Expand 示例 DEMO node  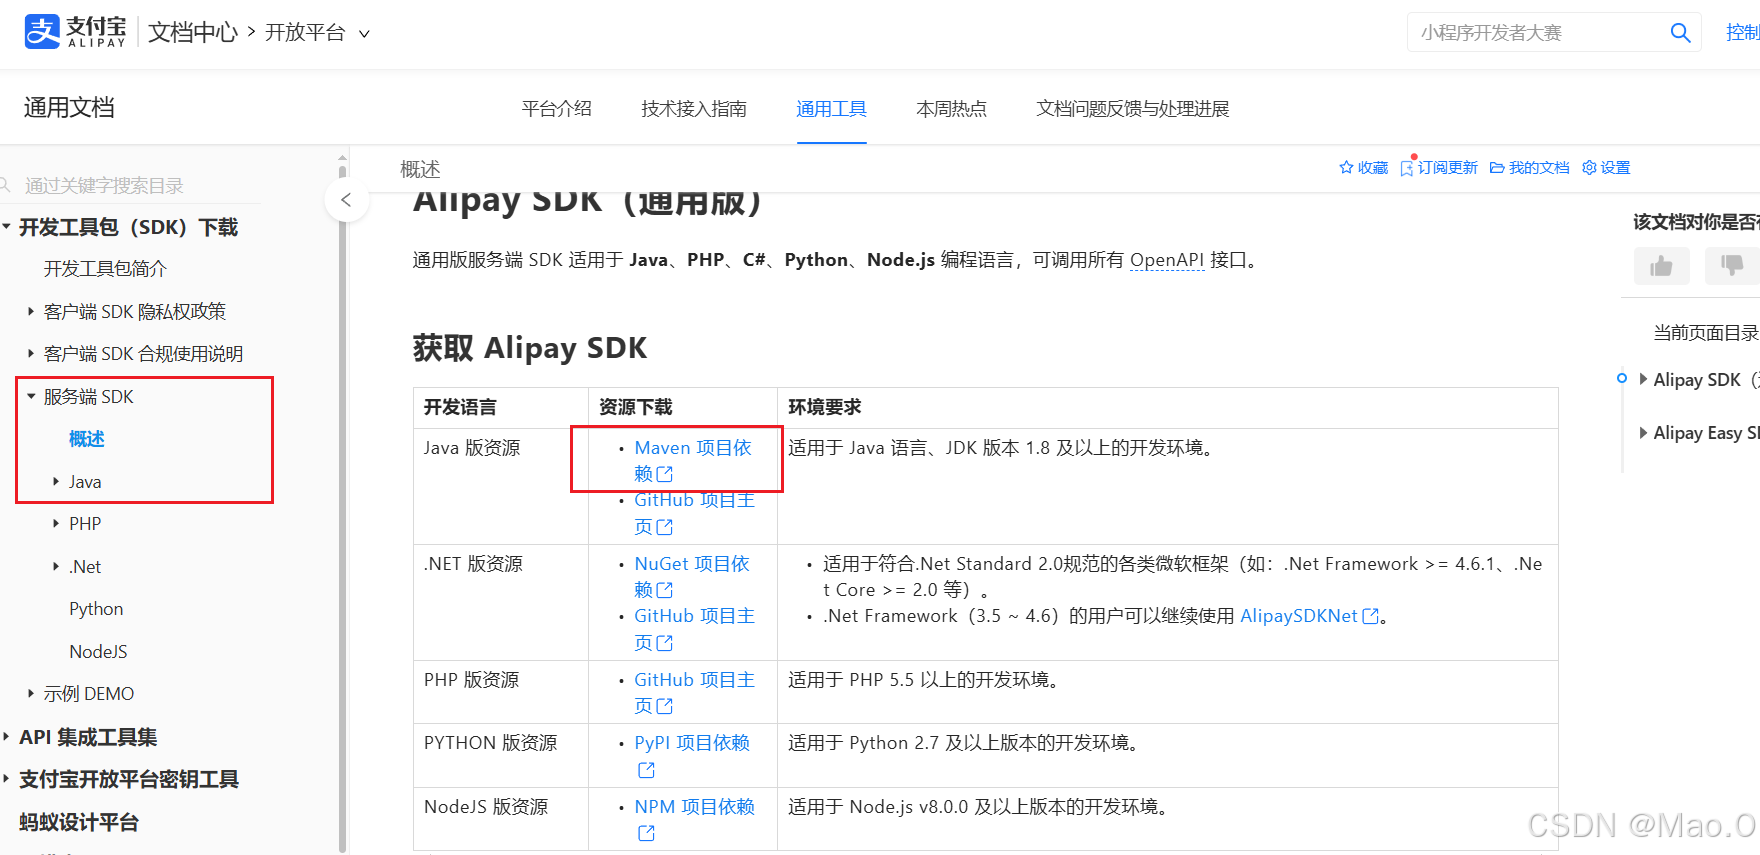coord(31,693)
